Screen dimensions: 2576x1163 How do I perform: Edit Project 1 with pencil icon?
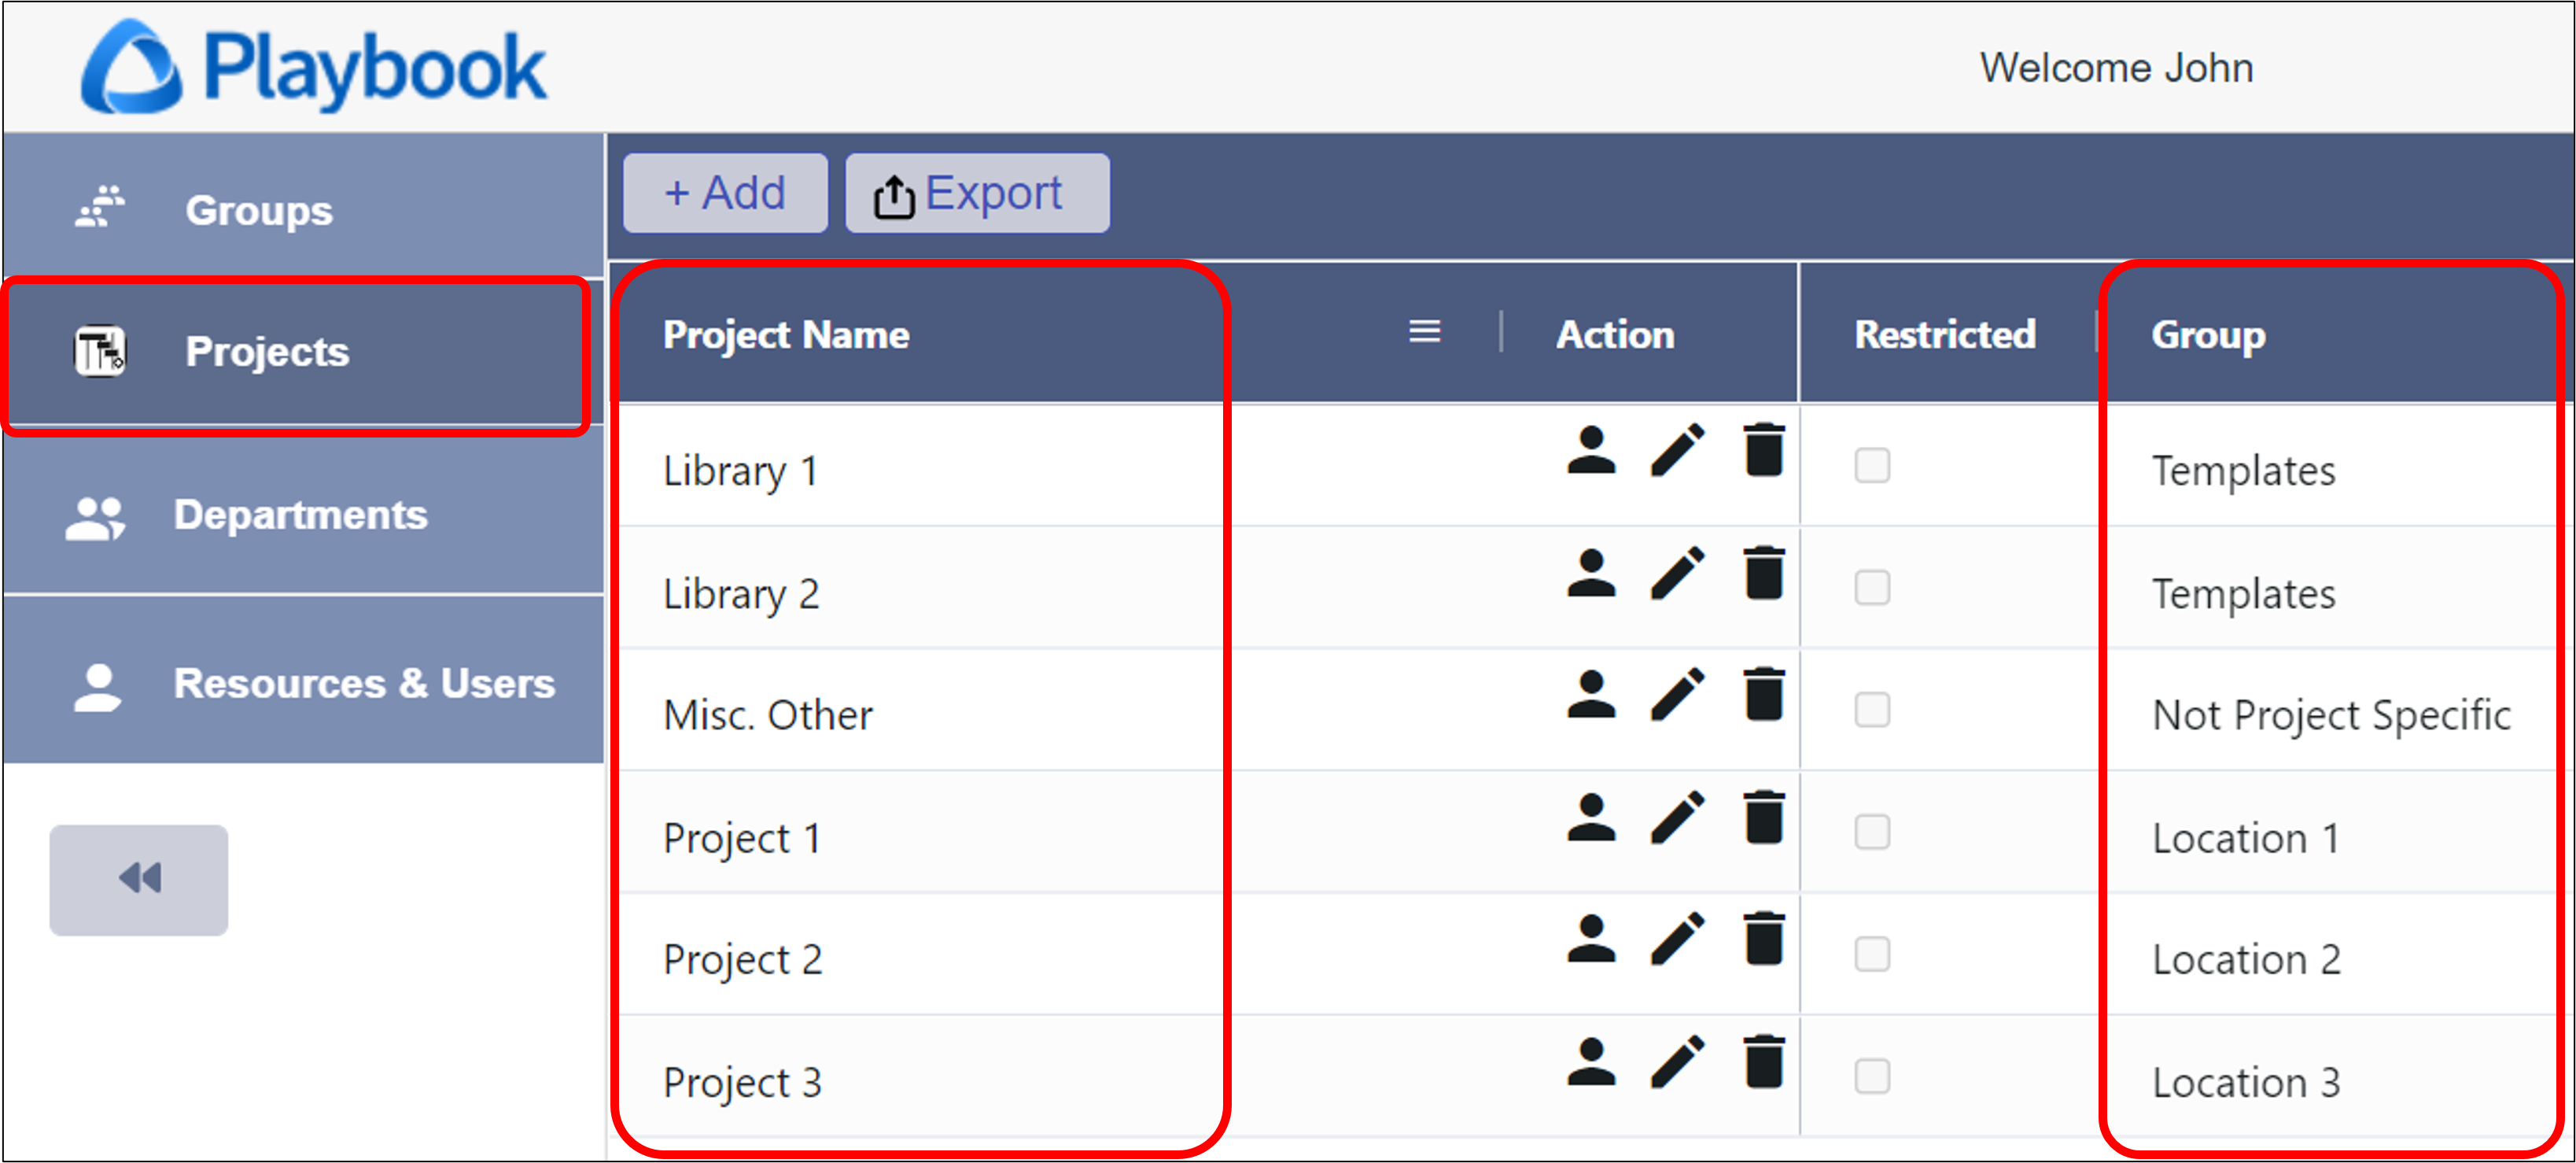pyautogui.click(x=1677, y=818)
